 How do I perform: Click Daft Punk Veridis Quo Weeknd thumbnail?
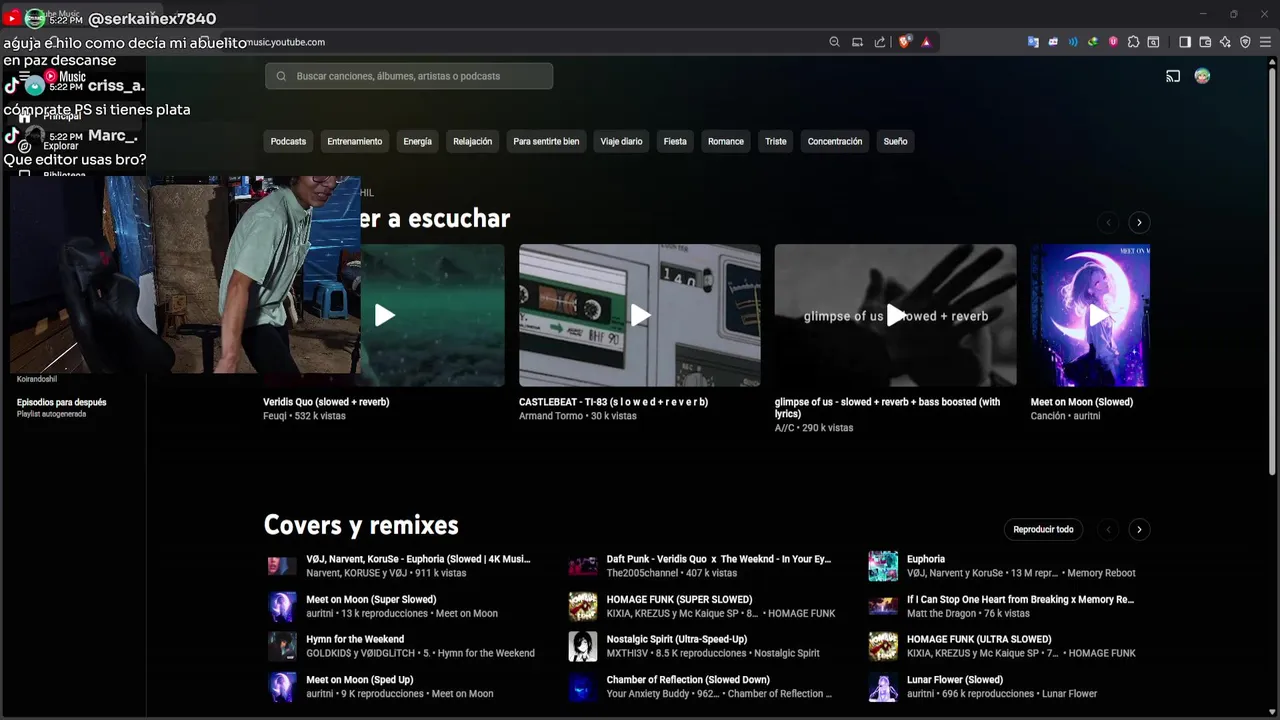(583, 566)
